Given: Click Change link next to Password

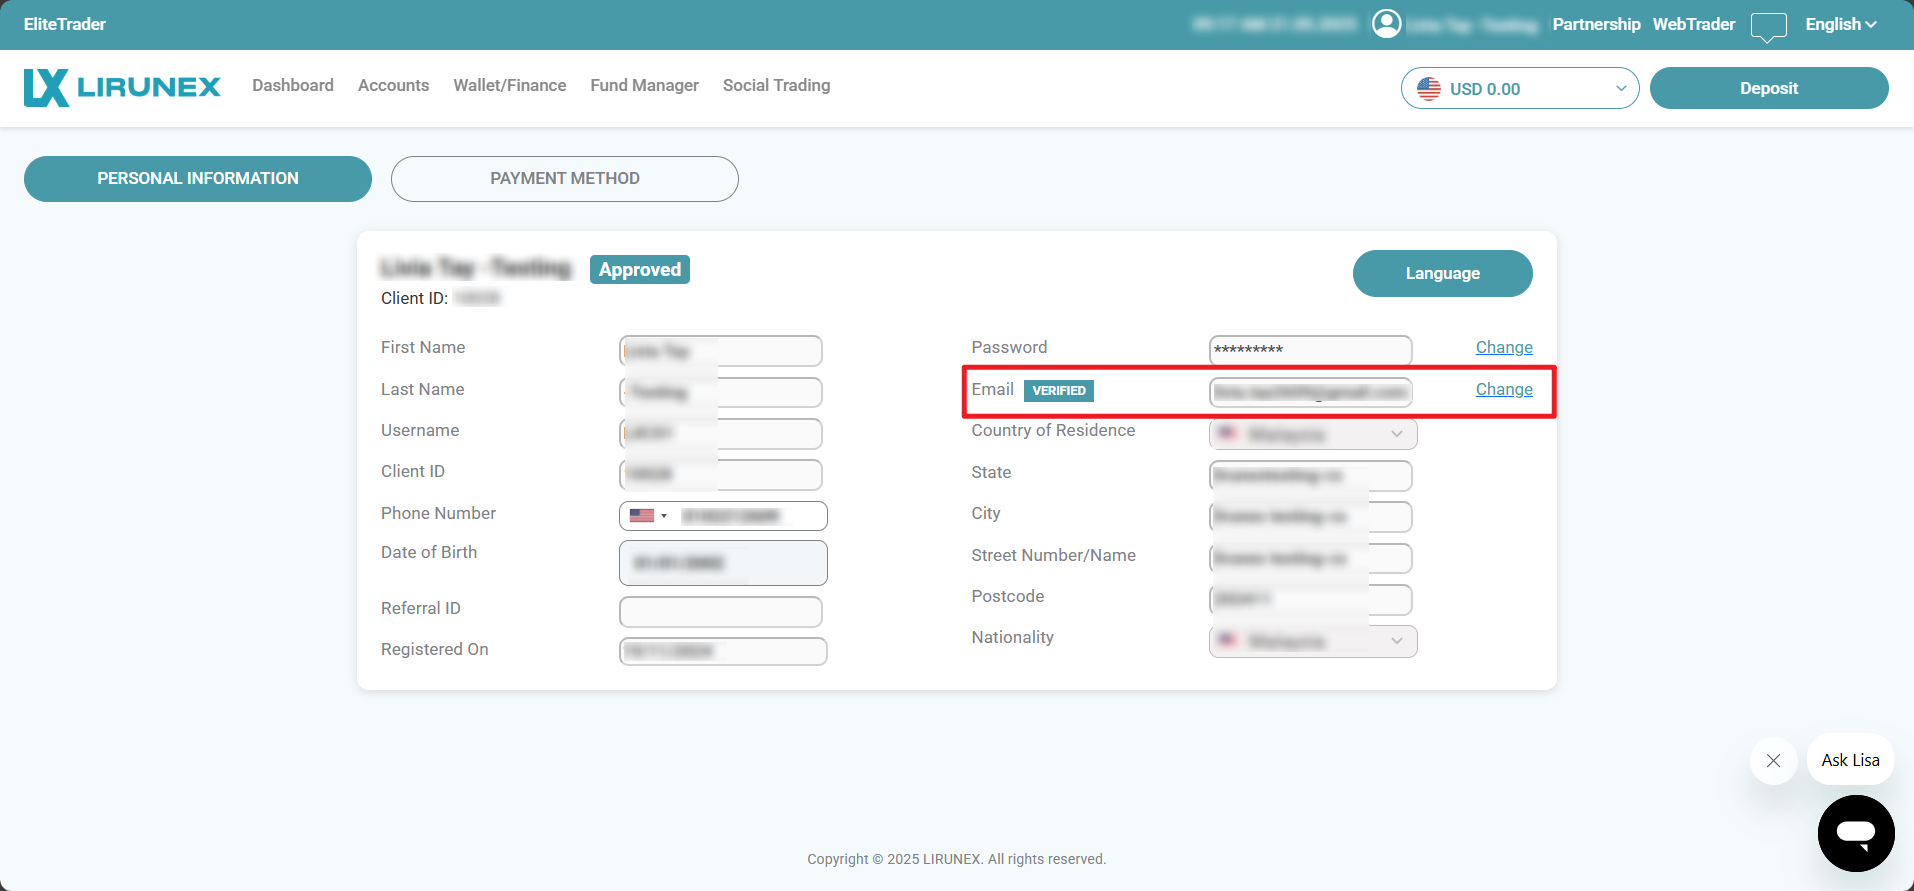Looking at the screenshot, I should (1503, 348).
